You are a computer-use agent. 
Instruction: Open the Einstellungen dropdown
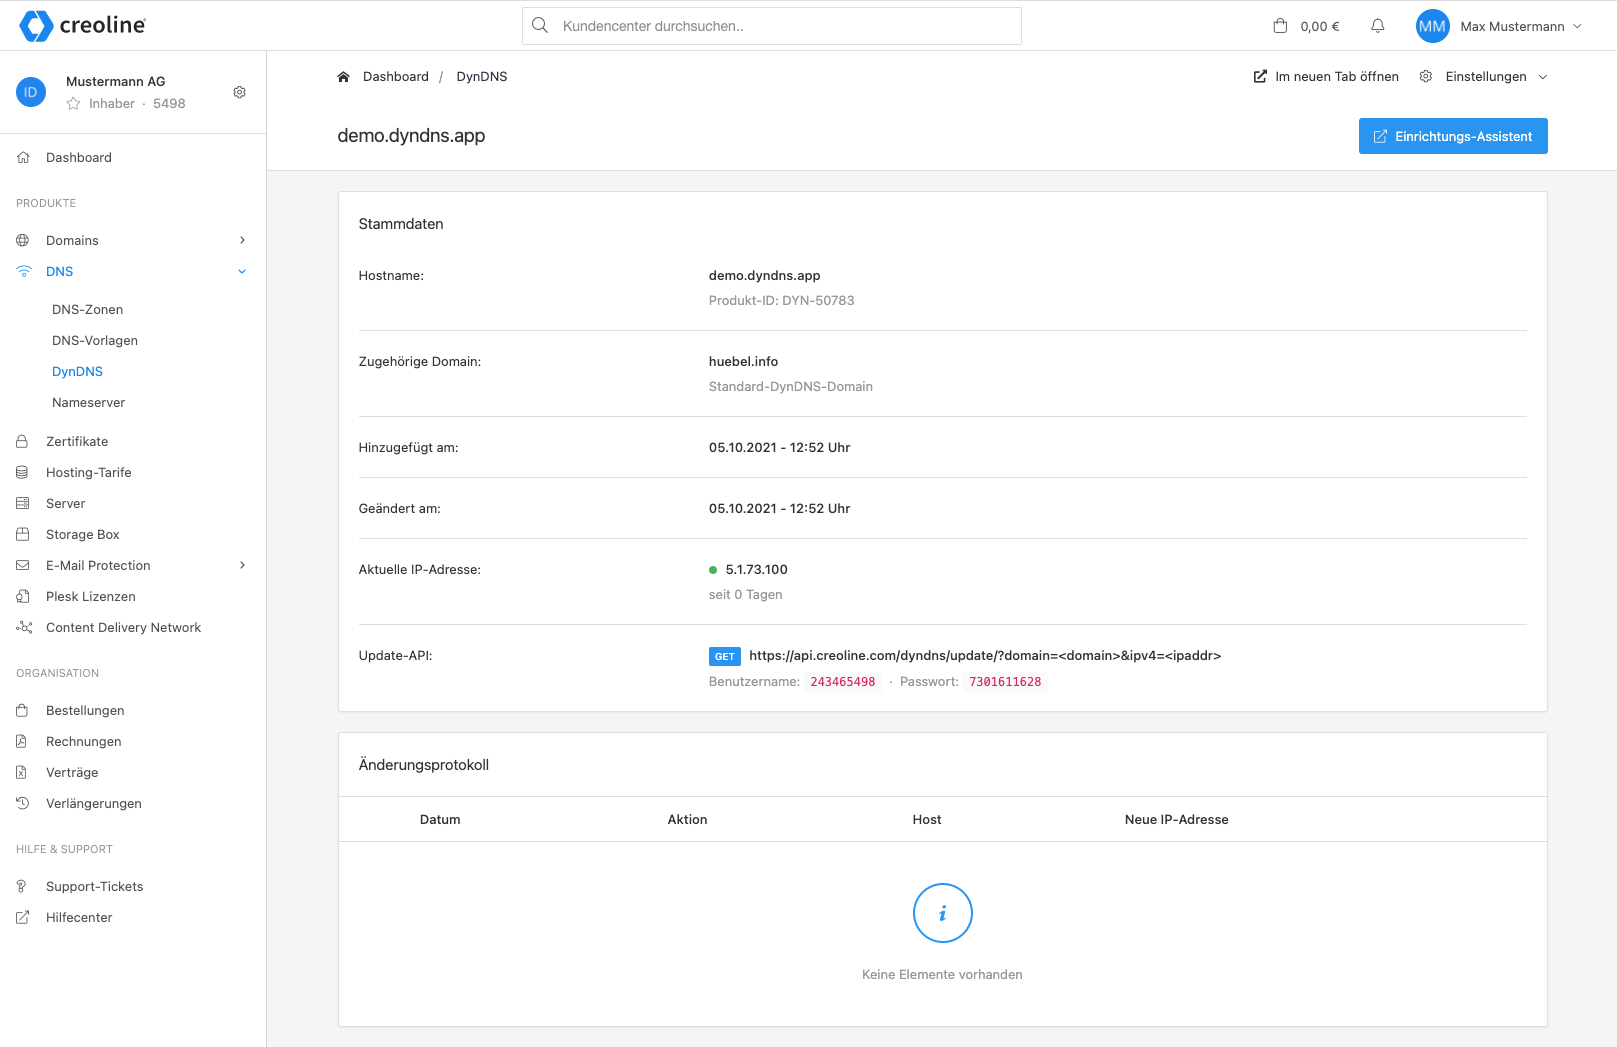click(1484, 77)
